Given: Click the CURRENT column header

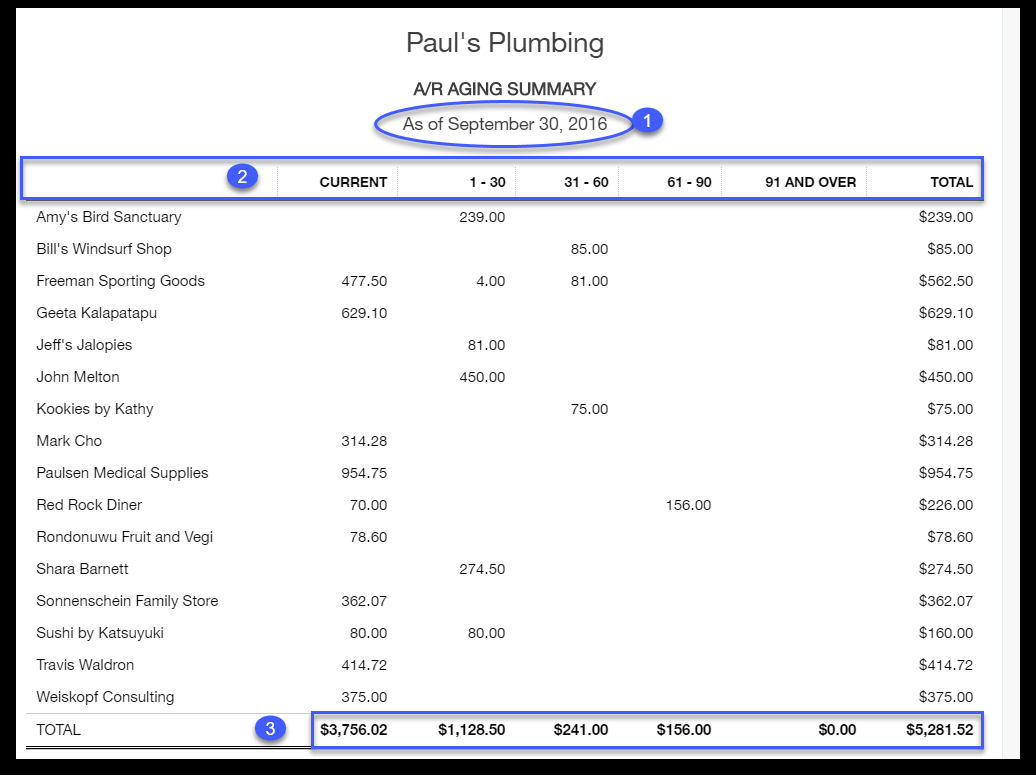Looking at the screenshot, I should coord(352,182).
